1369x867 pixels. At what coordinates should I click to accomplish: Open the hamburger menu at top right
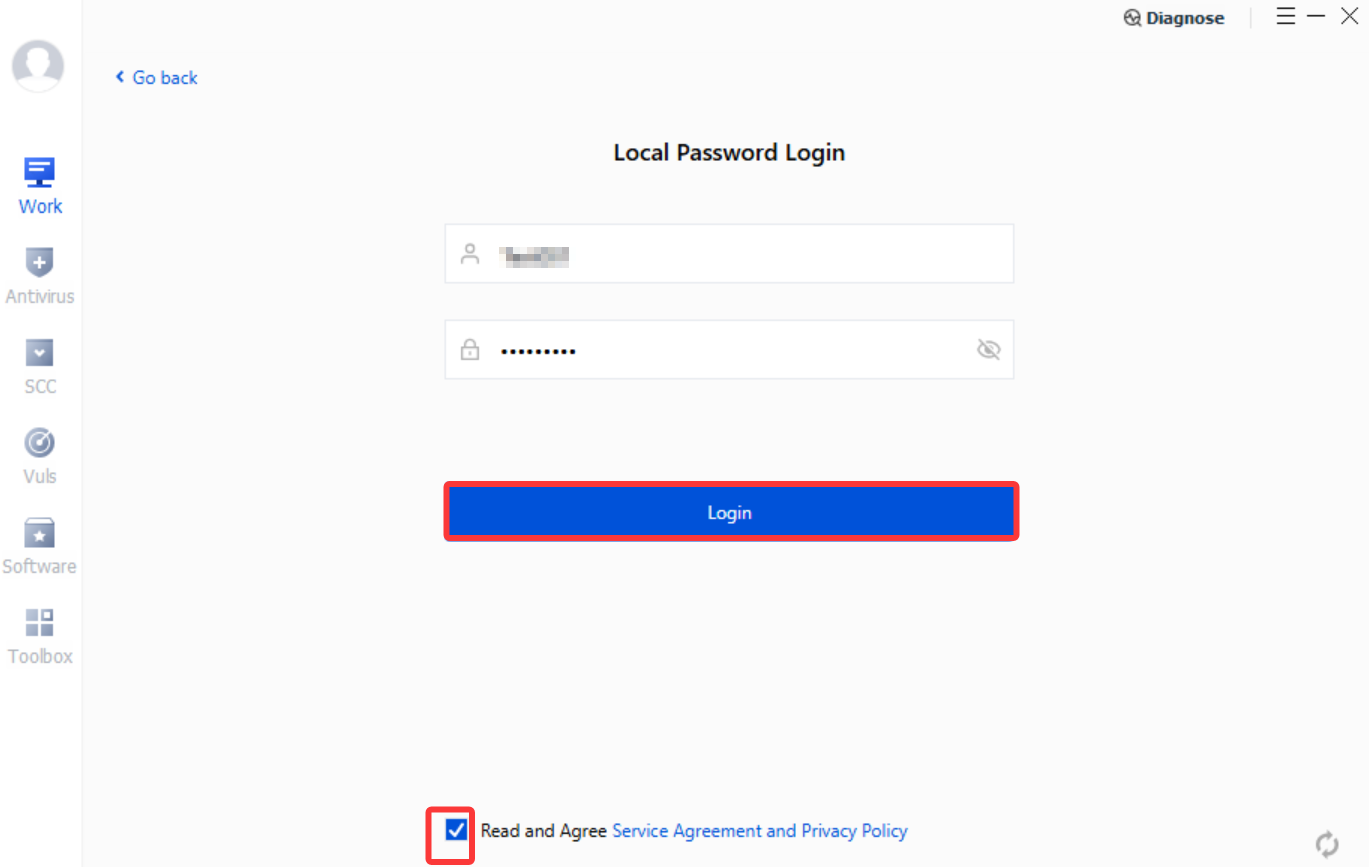point(1286,16)
